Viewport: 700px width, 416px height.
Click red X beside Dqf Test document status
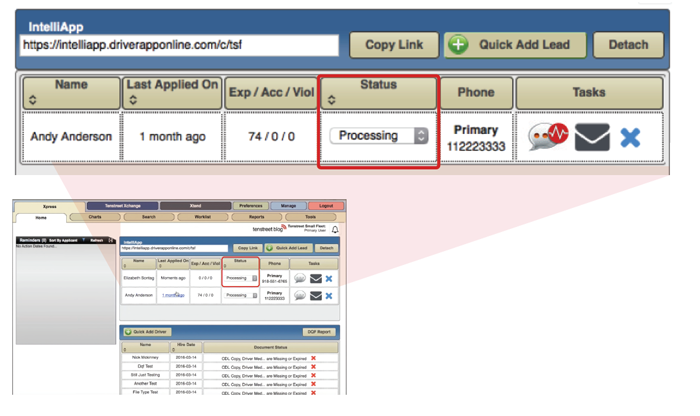point(313,366)
